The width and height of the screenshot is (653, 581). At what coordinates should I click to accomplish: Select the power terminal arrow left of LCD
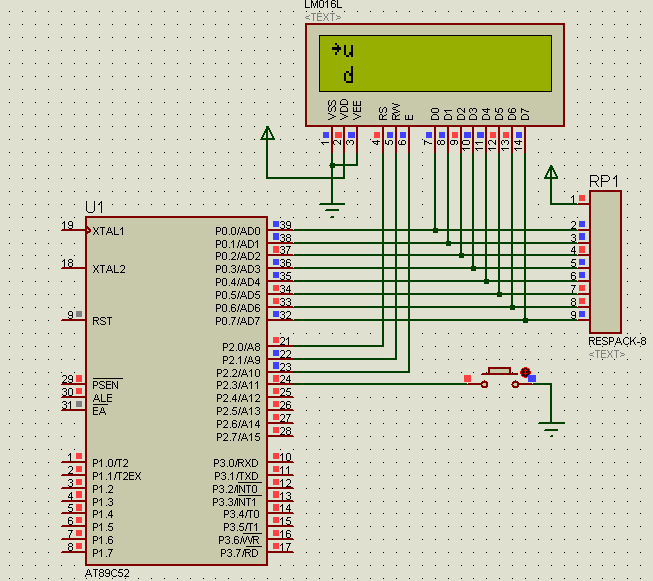coord(267,136)
